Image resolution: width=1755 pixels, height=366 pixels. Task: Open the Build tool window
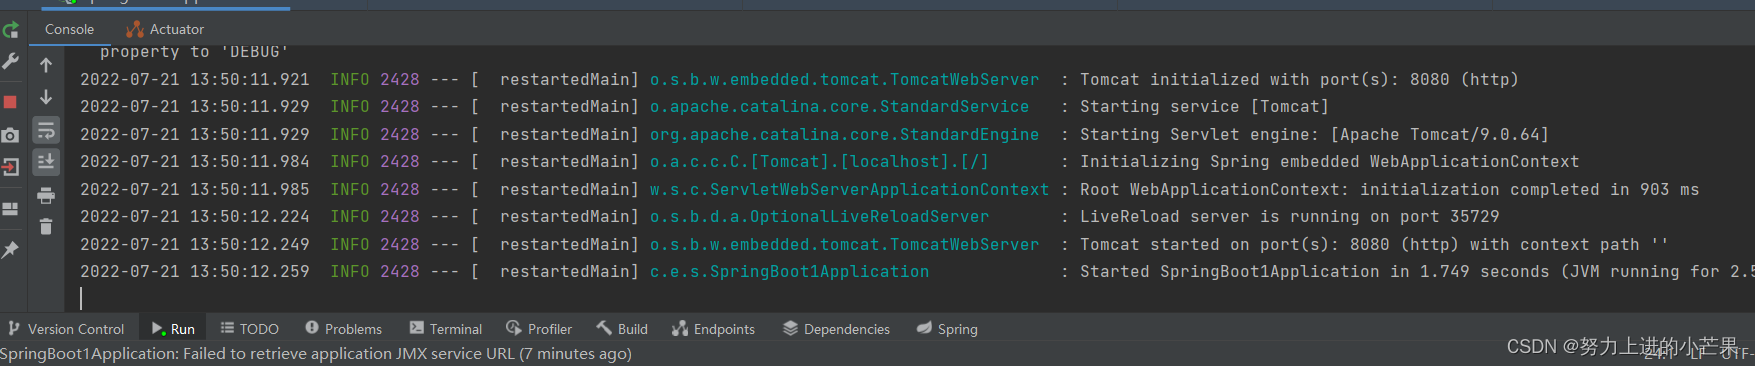[622, 328]
